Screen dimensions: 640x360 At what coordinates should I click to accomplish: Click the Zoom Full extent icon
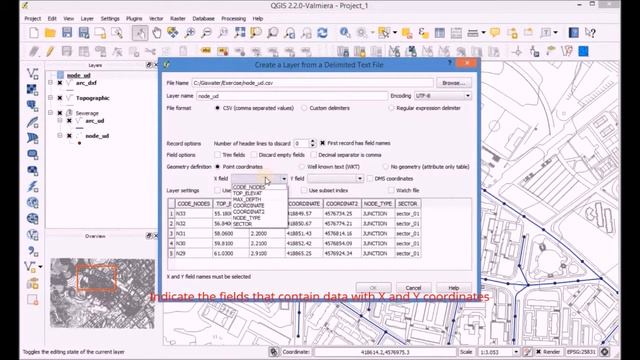[x=240, y=33]
